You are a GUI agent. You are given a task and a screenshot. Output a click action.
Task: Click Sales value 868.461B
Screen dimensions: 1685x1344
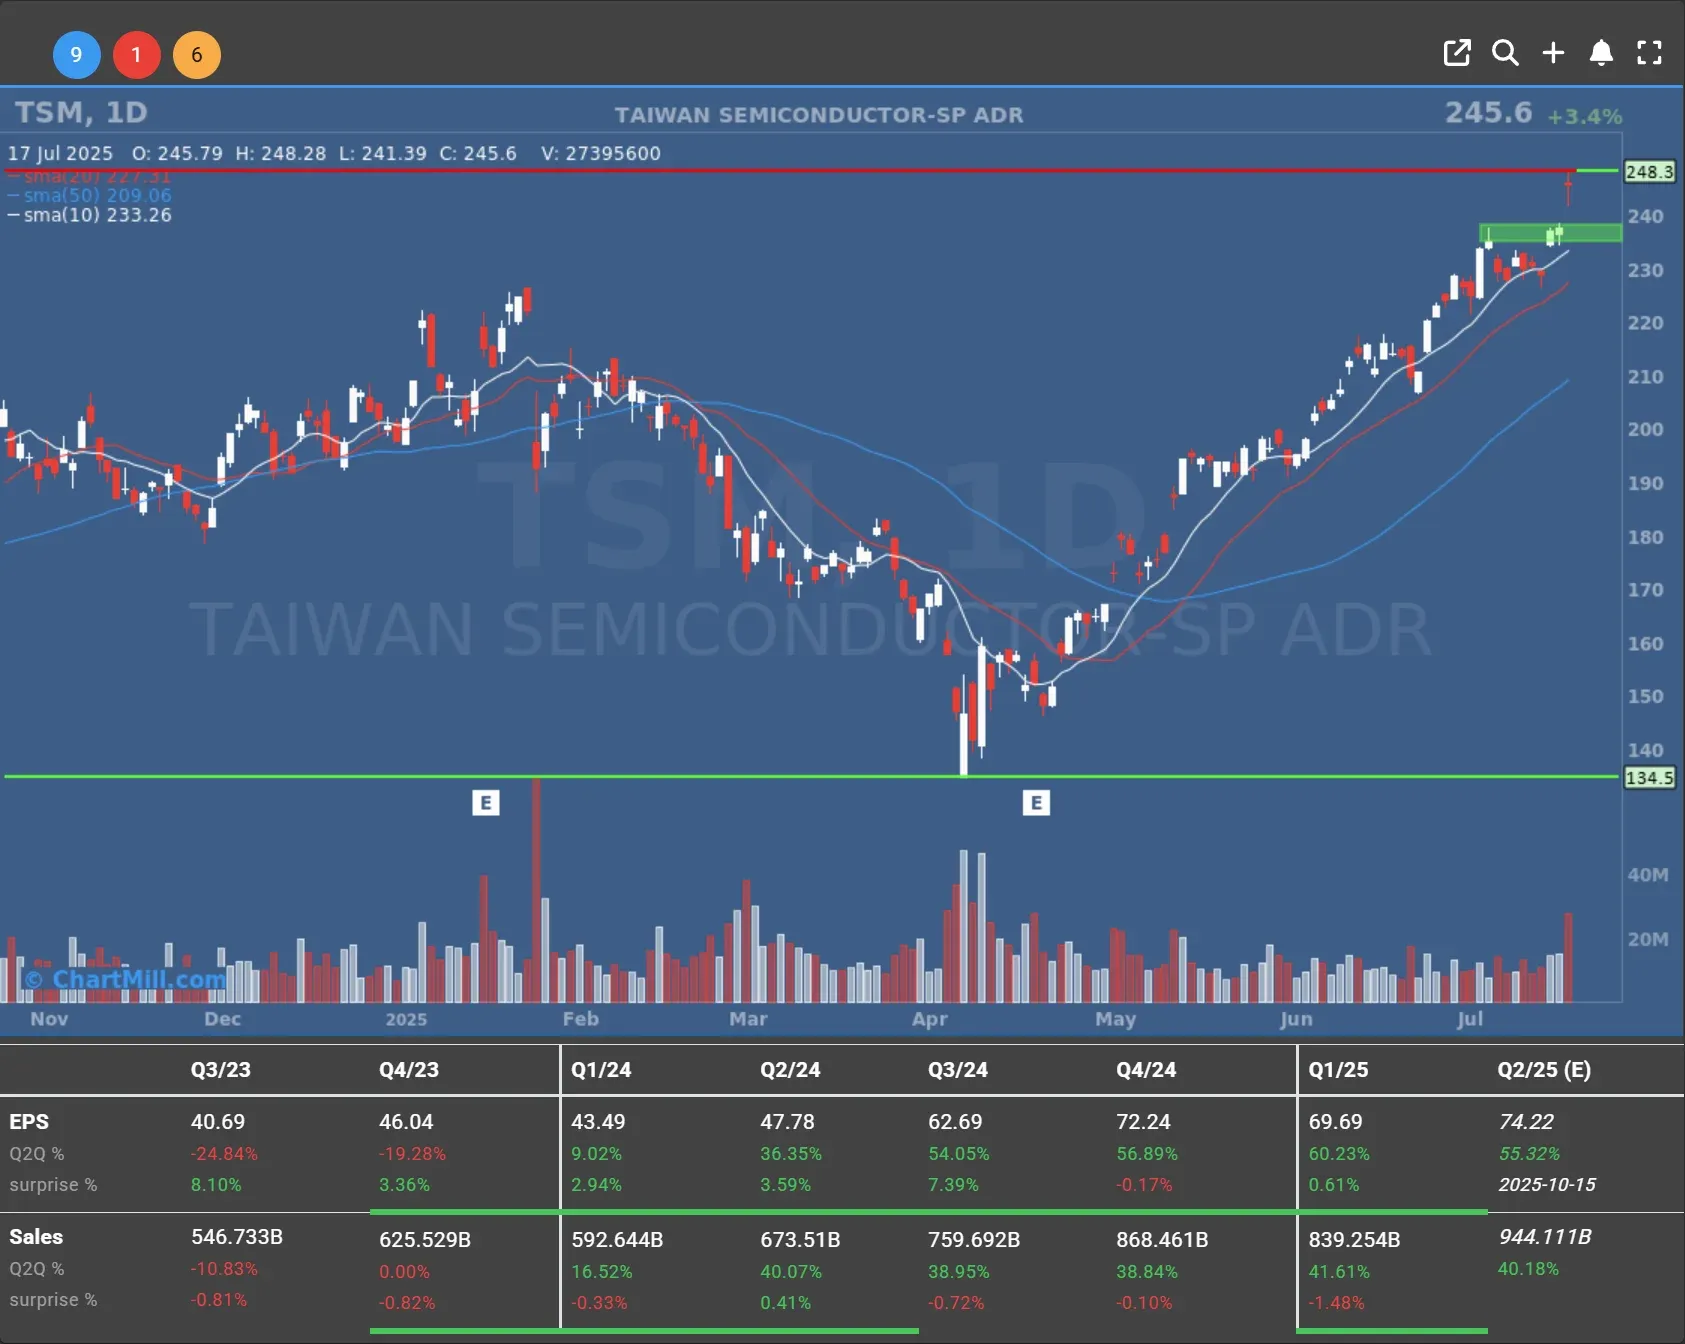(x=1162, y=1240)
